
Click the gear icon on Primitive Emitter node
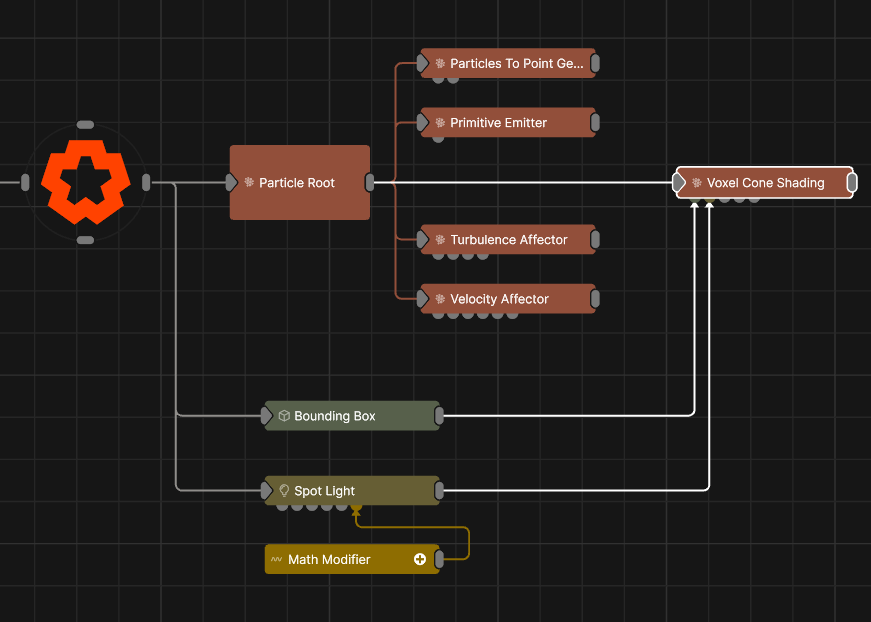(x=440, y=123)
